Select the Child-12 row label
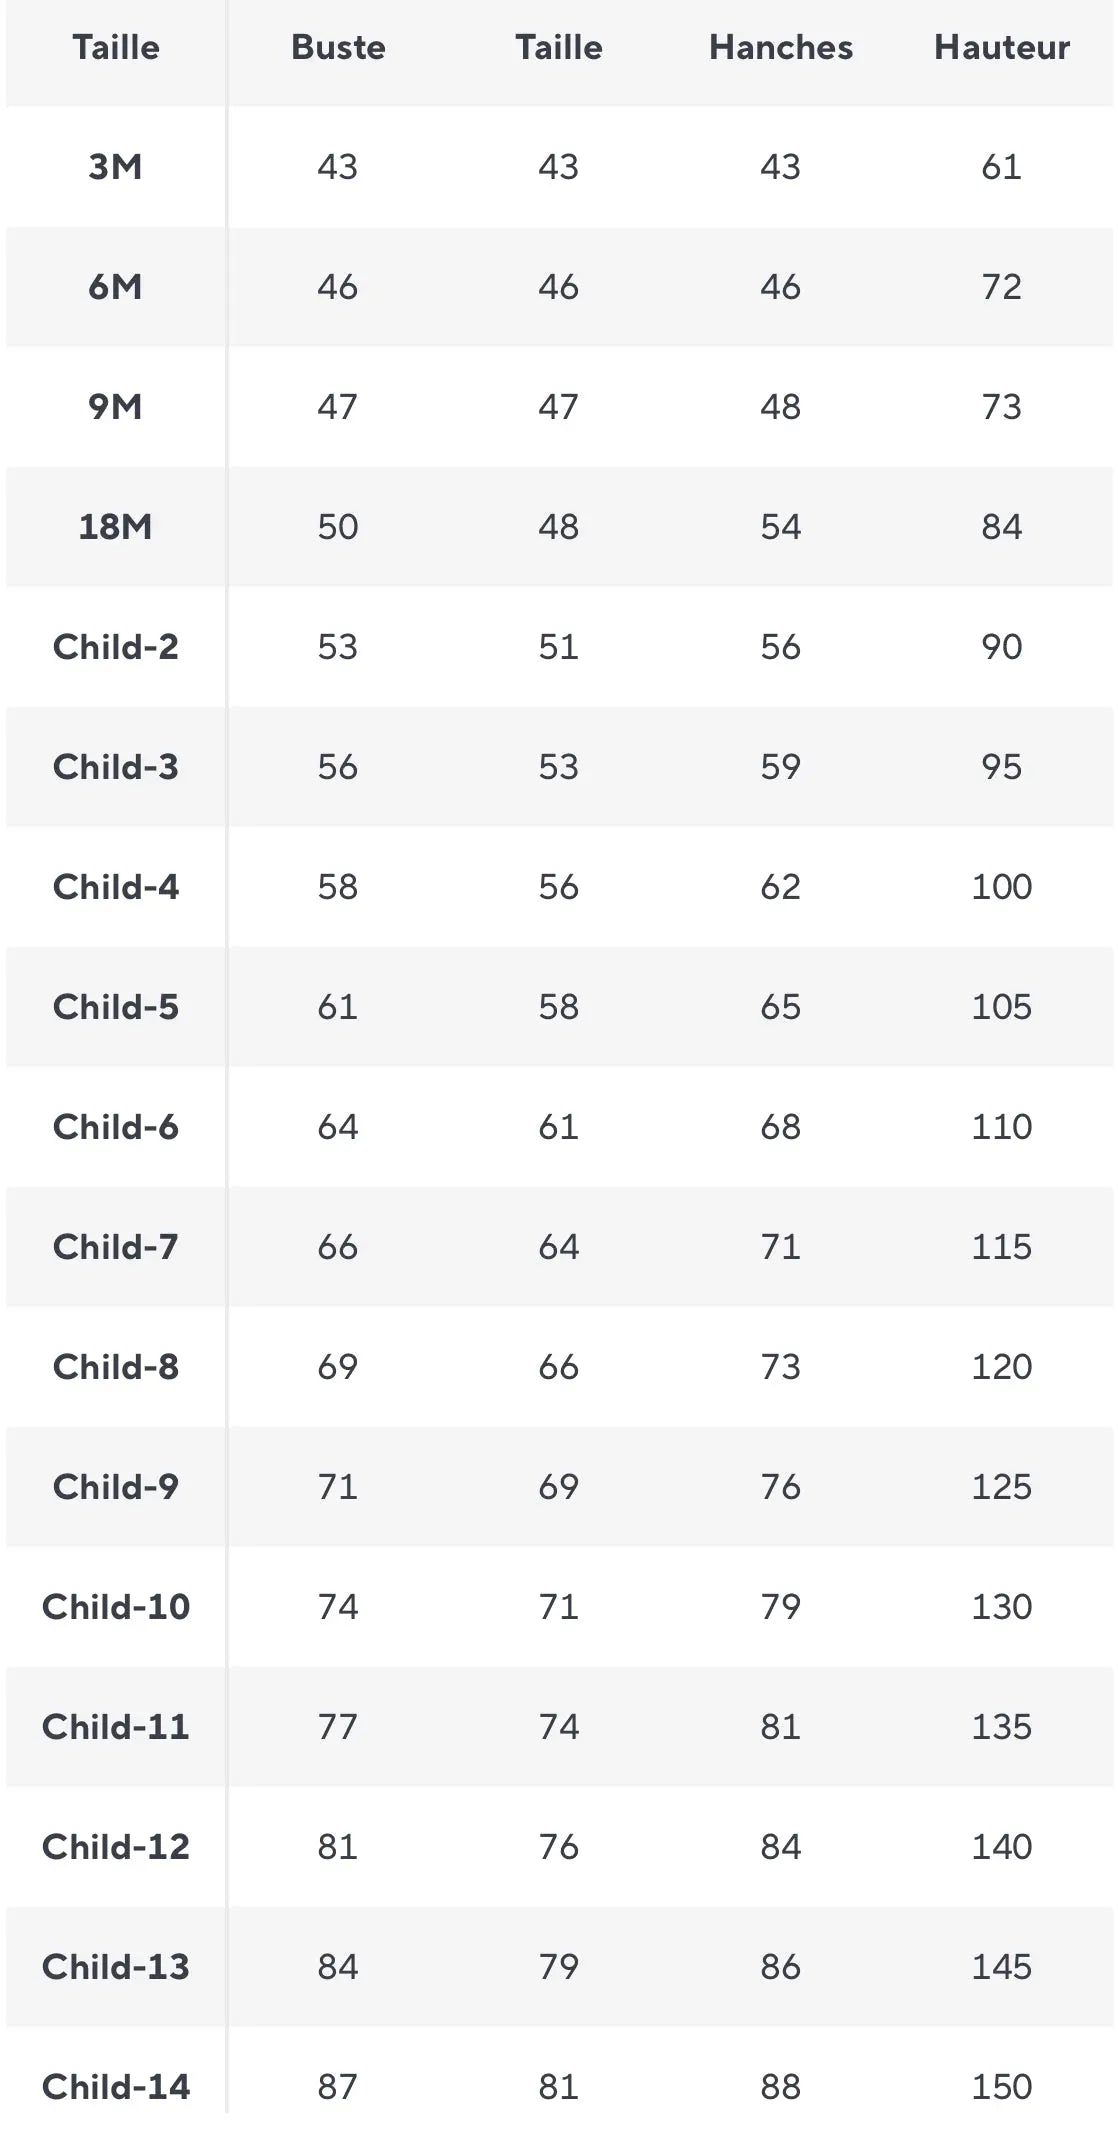 [x=115, y=1846]
